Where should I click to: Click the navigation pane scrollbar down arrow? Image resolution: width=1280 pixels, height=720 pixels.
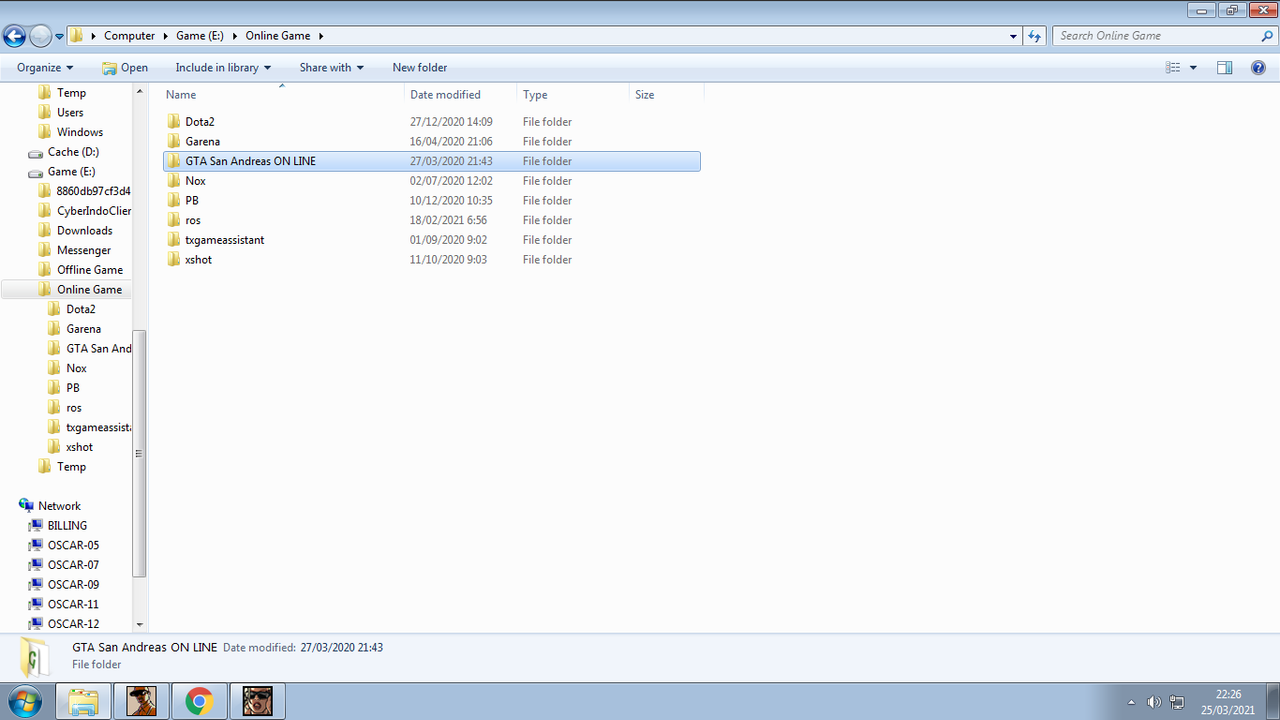click(139, 624)
